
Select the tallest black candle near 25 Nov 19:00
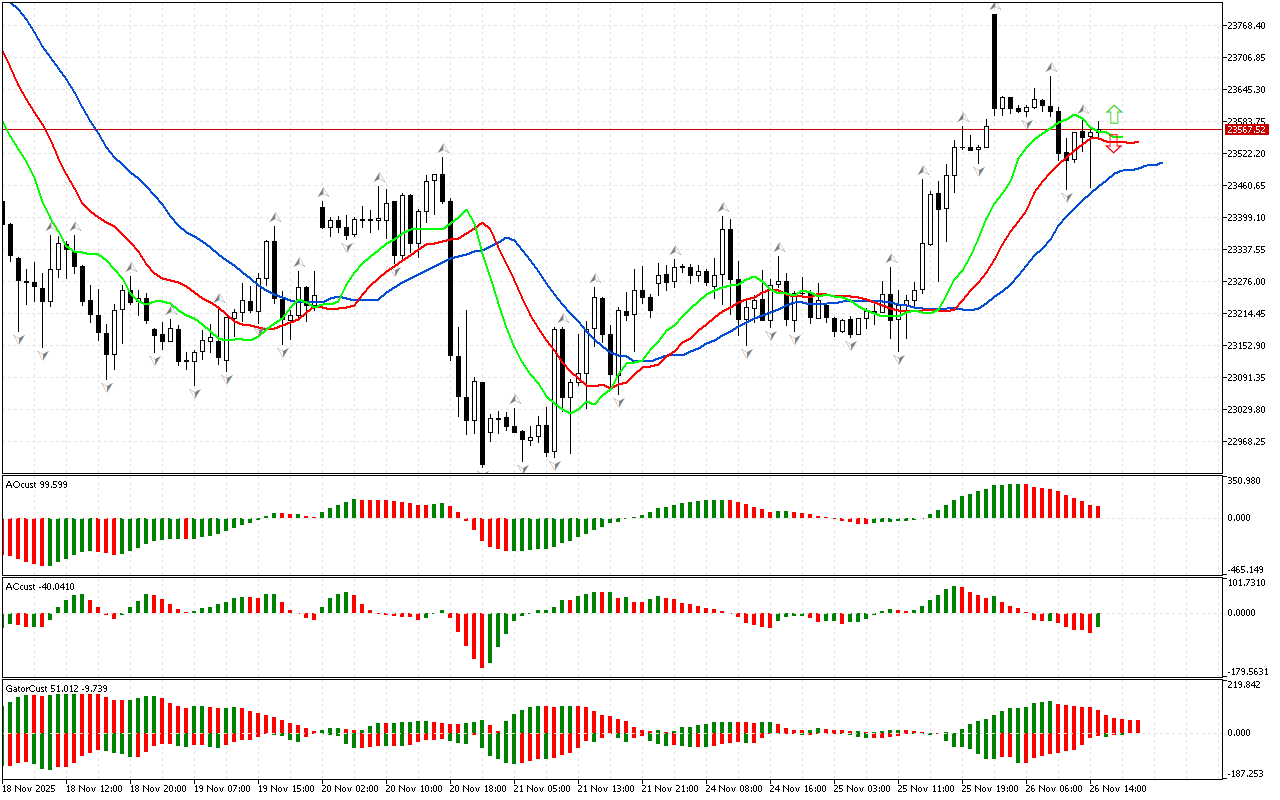[995, 60]
